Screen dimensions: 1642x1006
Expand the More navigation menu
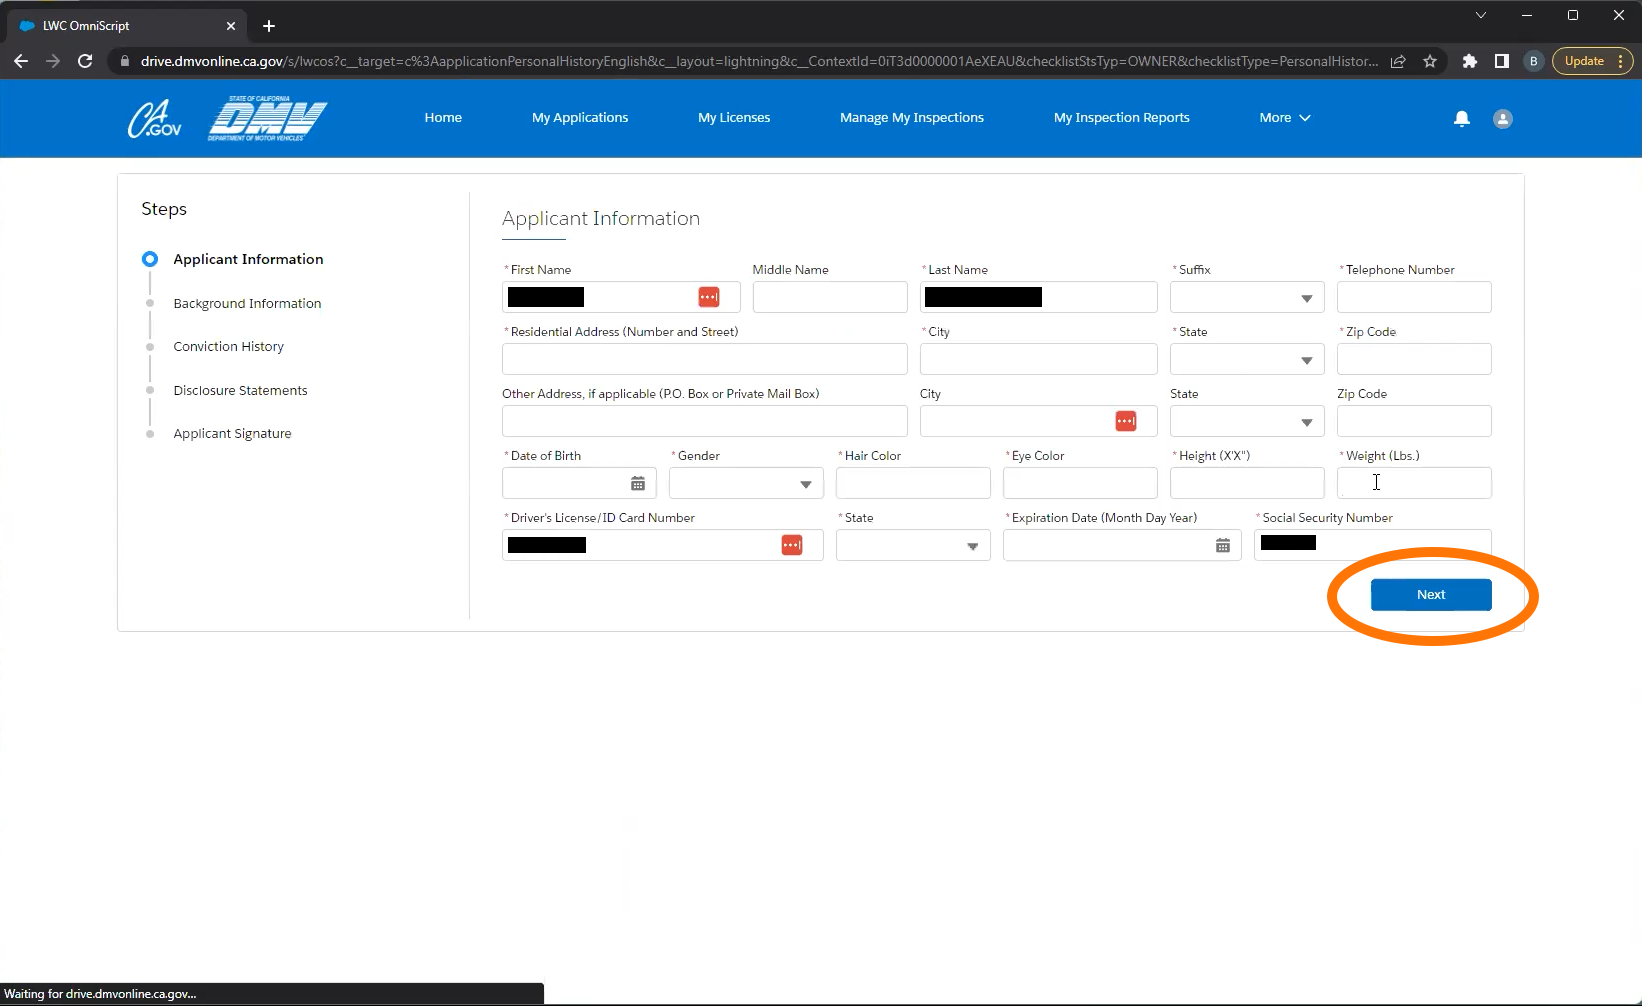(1284, 118)
